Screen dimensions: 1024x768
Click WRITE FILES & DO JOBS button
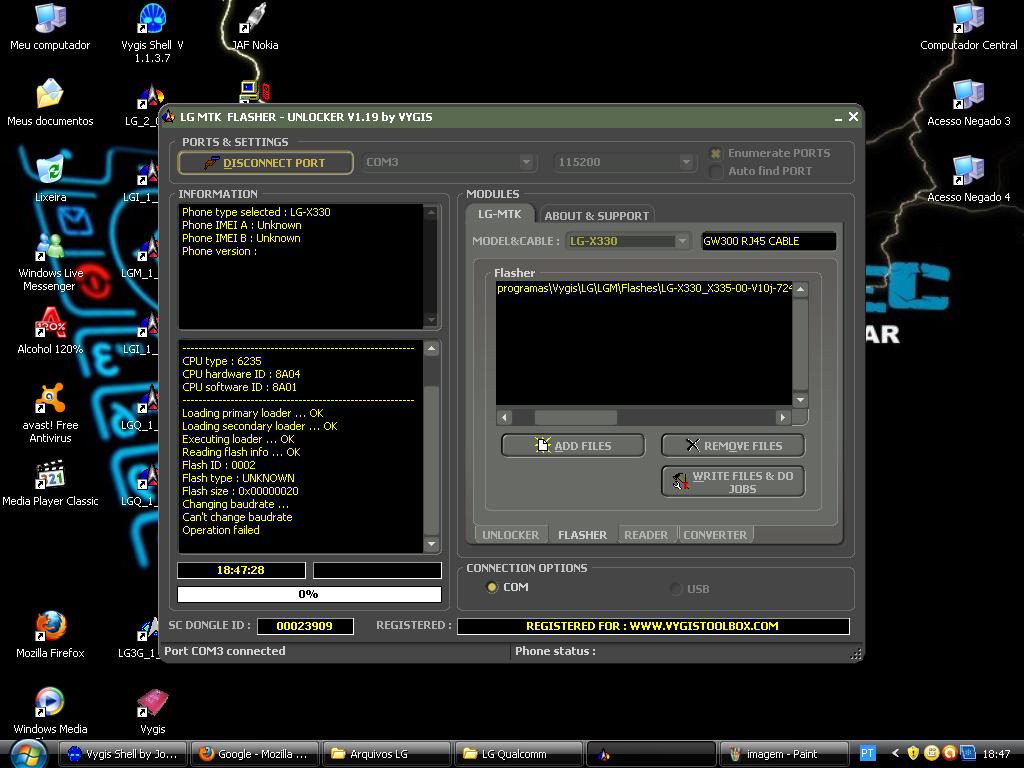click(x=733, y=482)
